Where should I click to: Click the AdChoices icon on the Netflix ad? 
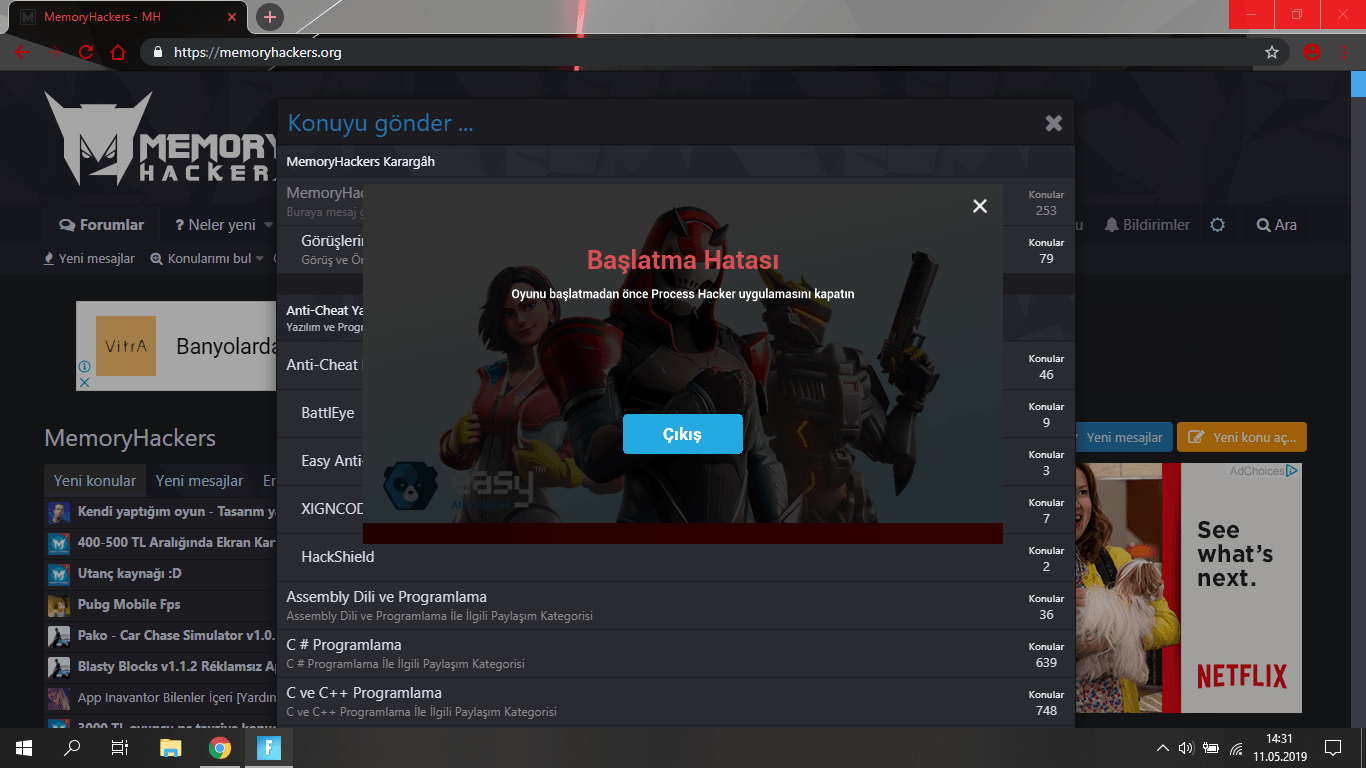click(1292, 471)
